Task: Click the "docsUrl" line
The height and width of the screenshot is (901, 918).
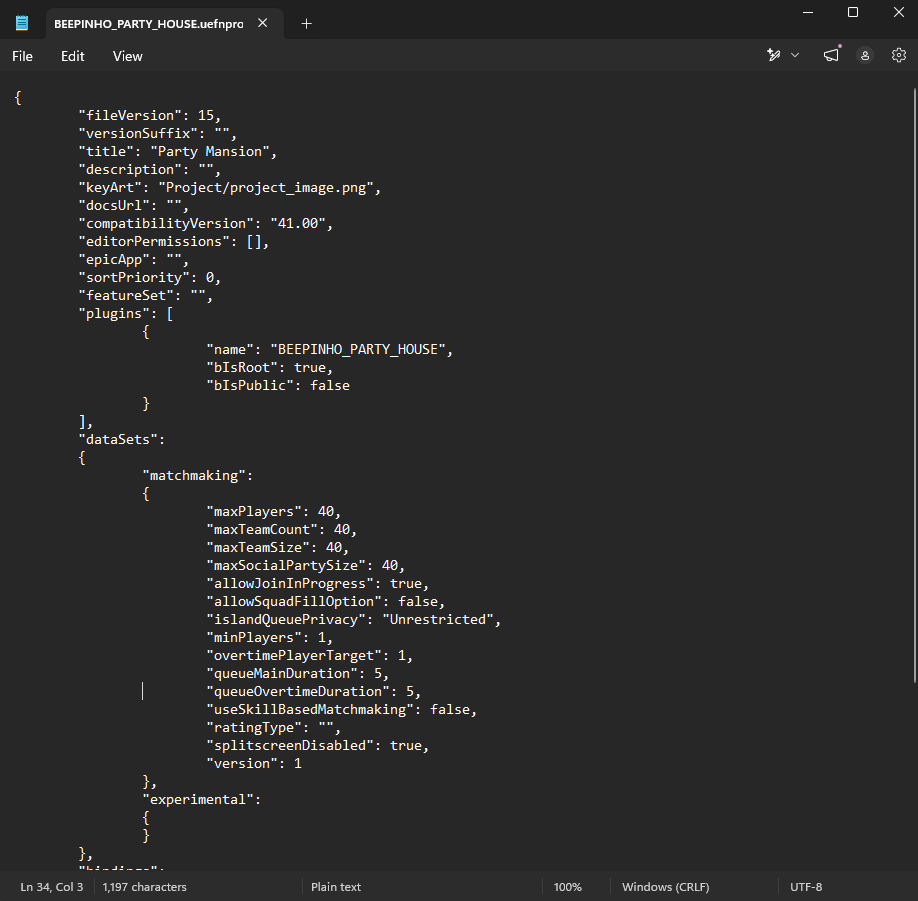Action: [x=133, y=205]
